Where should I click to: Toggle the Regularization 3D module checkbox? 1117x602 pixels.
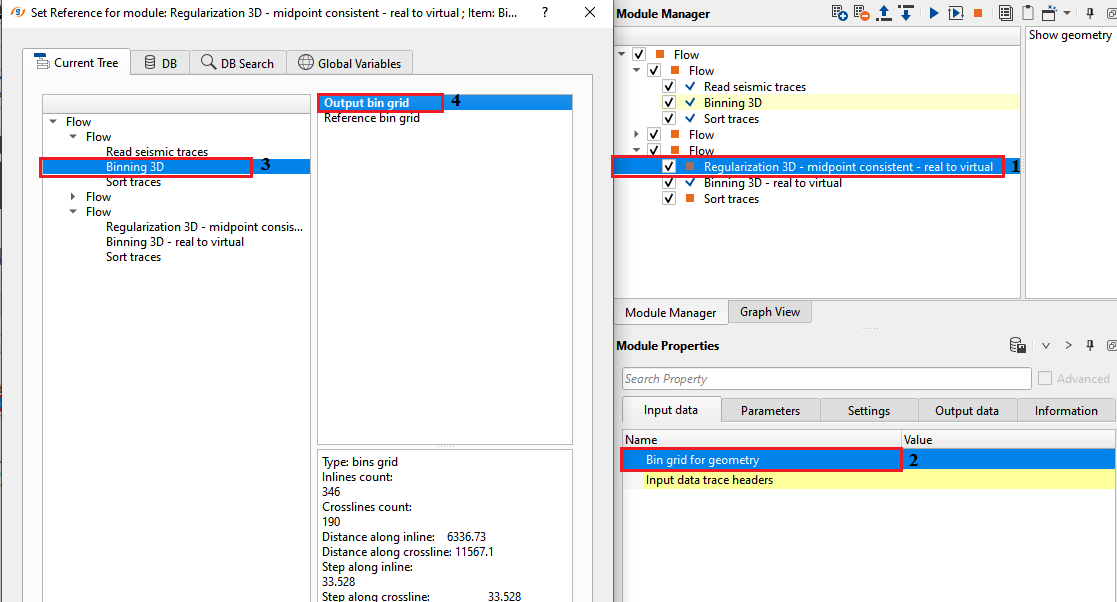(668, 166)
